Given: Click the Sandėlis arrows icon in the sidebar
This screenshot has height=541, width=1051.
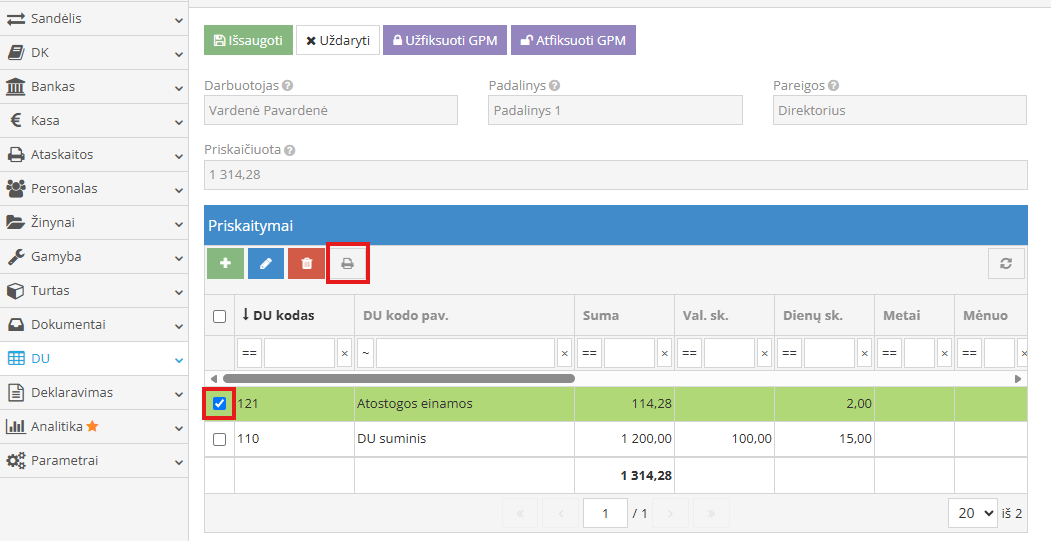Looking at the screenshot, I should coord(15,19).
